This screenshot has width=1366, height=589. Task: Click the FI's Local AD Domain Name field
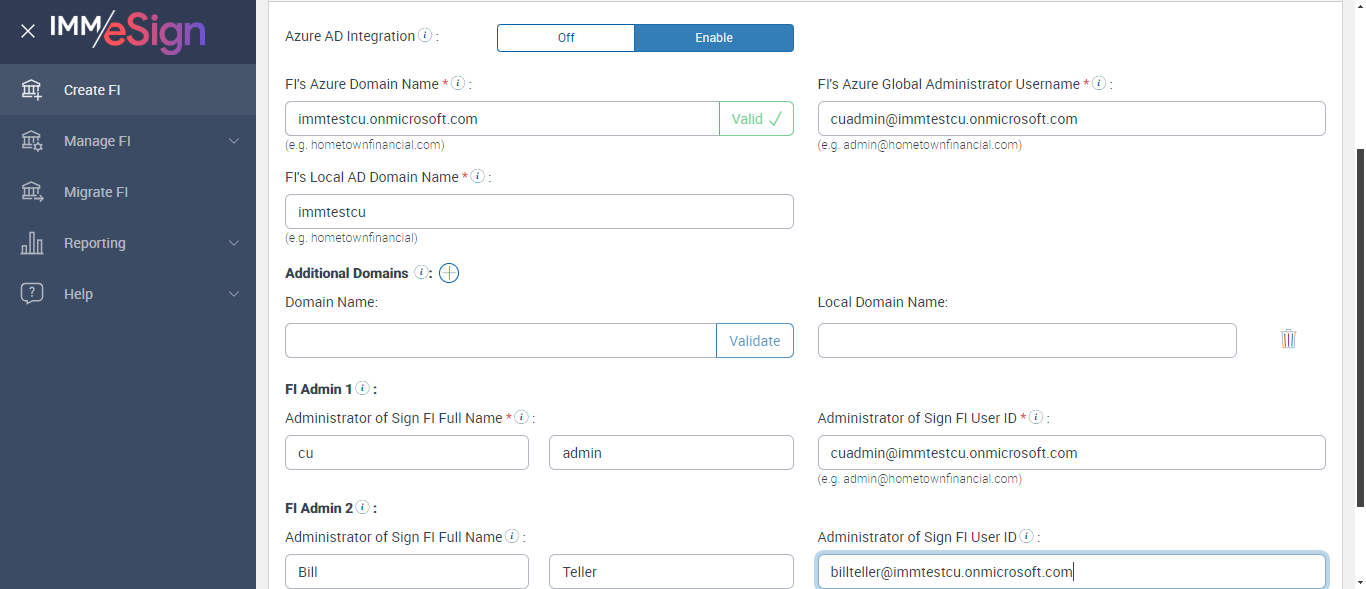(x=539, y=212)
